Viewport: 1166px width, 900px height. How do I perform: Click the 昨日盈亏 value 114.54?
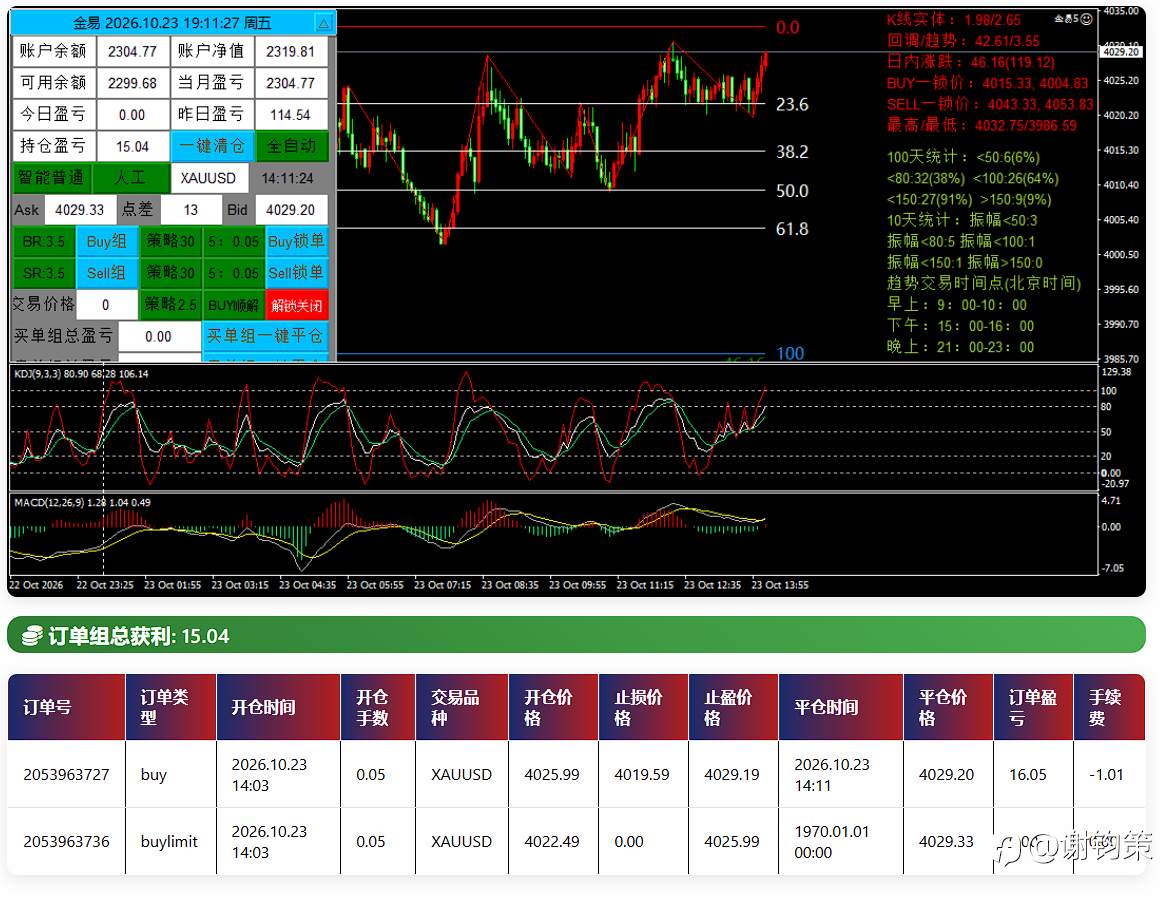coord(291,115)
